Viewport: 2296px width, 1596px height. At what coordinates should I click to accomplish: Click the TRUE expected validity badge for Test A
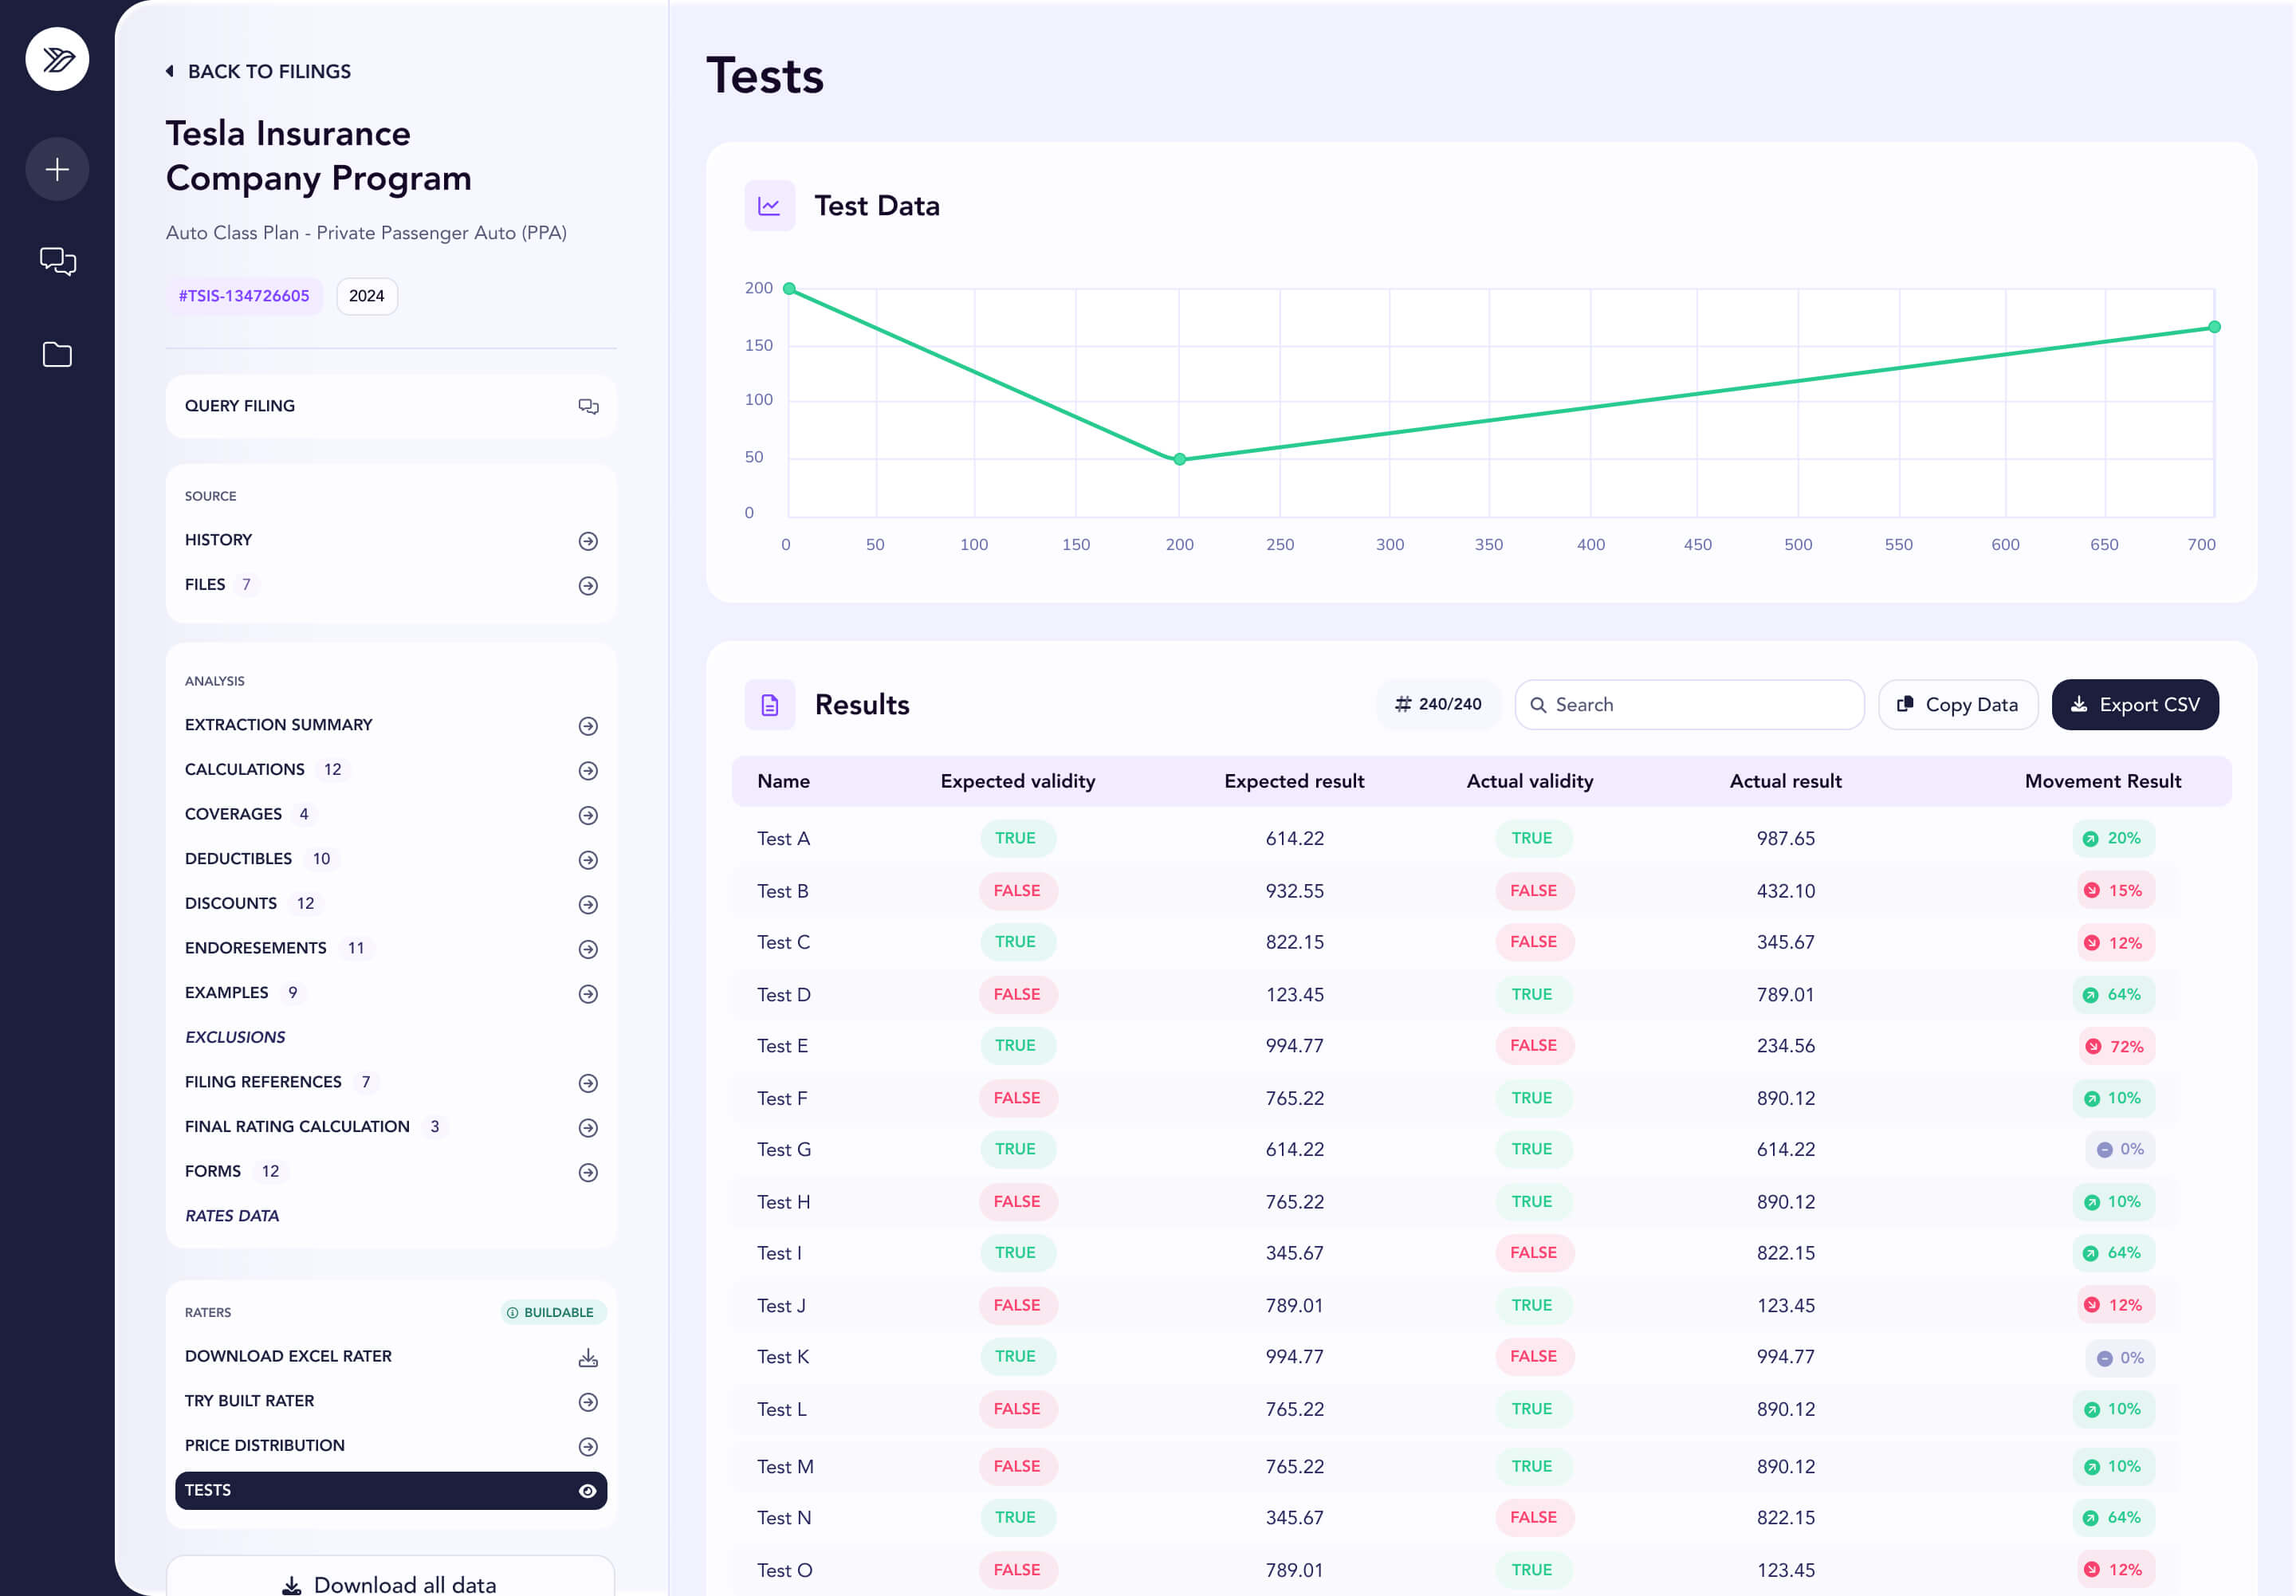pyautogui.click(x=1015, y=838)
